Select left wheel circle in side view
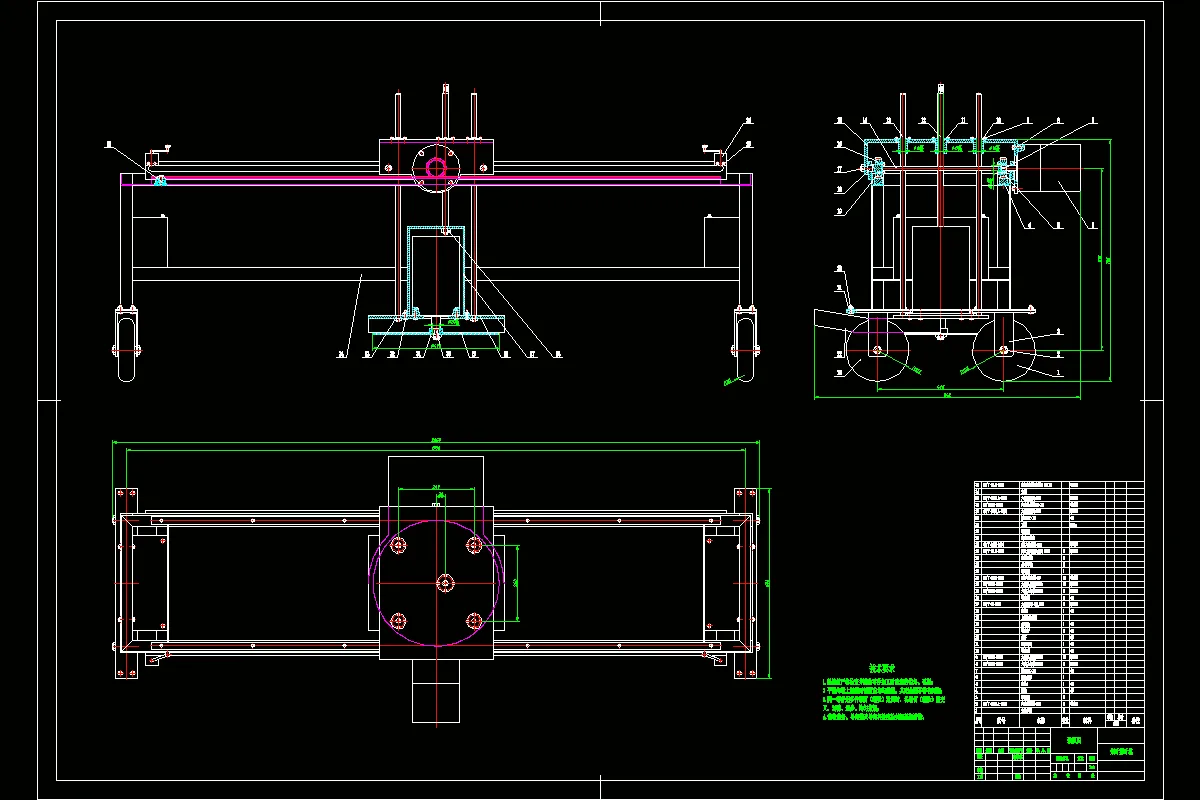This screenshot has height=800, width=1200. click(x=877, y=349)
